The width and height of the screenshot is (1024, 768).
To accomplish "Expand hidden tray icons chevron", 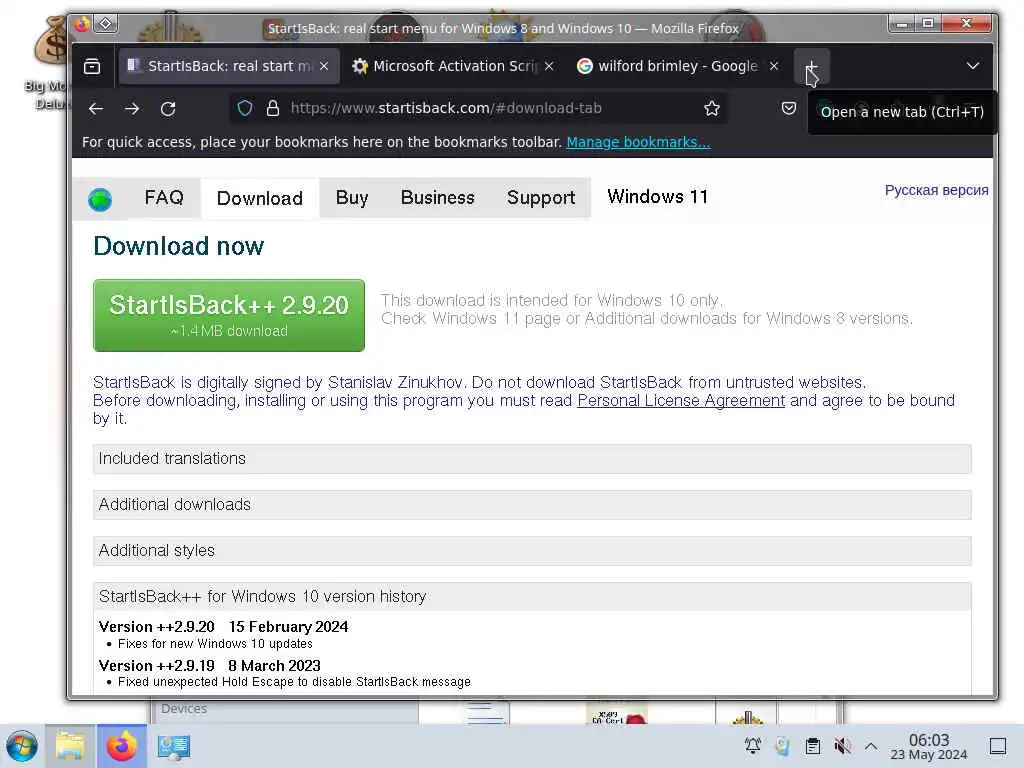I will click(871, 746).
